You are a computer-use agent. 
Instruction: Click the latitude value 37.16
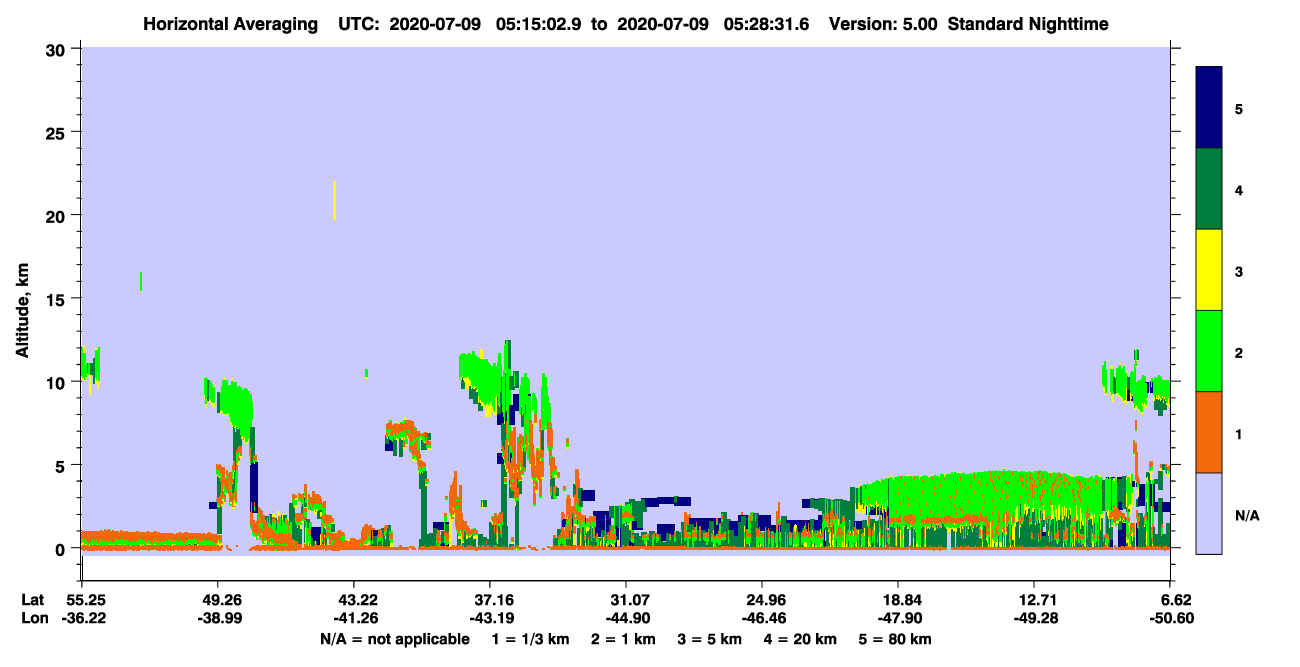point(489,600)
